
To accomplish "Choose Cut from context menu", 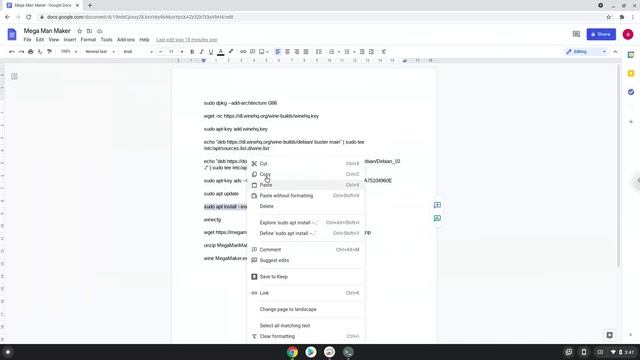I will 306,164.
